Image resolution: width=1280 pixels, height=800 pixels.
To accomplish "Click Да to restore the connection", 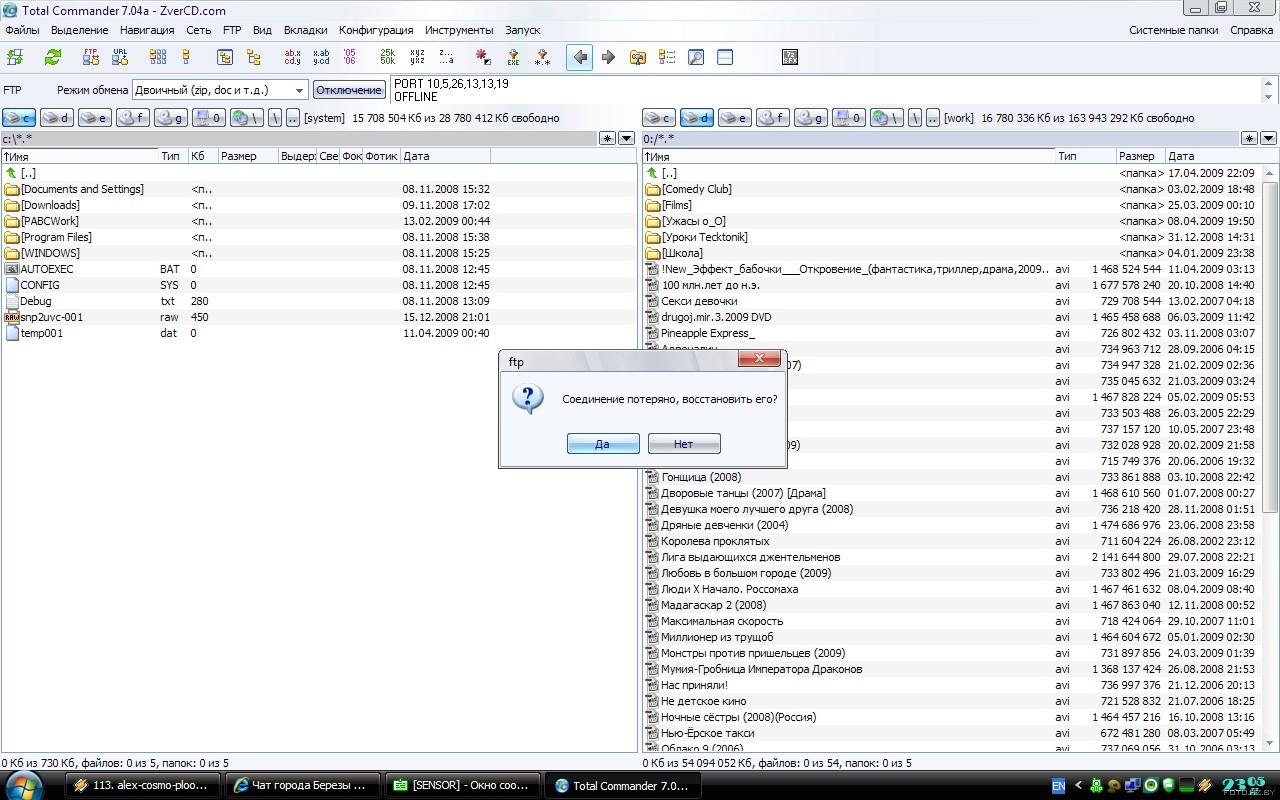I will coord(603,443).
